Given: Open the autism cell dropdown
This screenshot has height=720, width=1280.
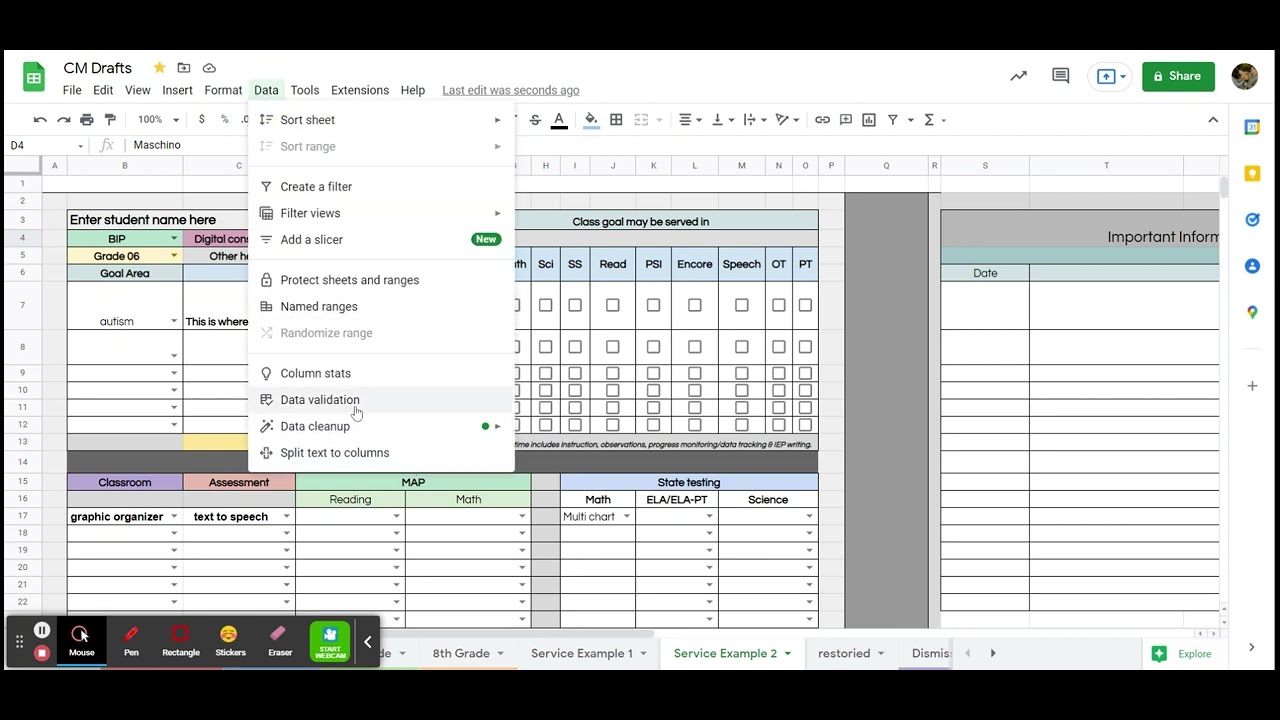Looking at the screenshot, I should pos(174,322).
